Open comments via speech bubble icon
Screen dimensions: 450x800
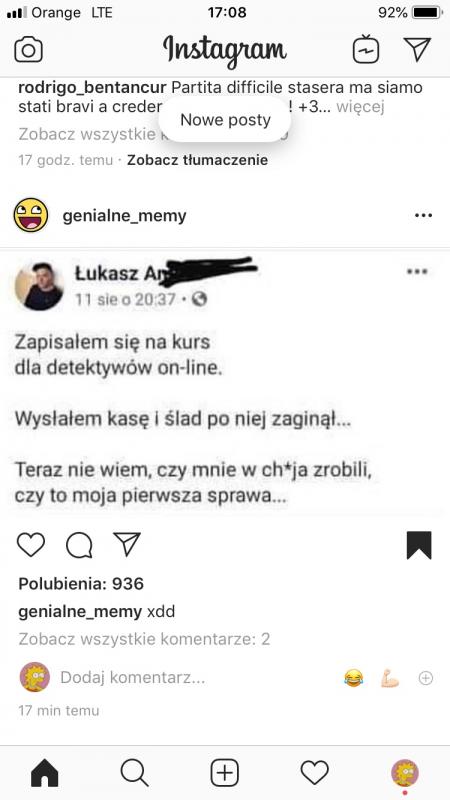[79, 545]
